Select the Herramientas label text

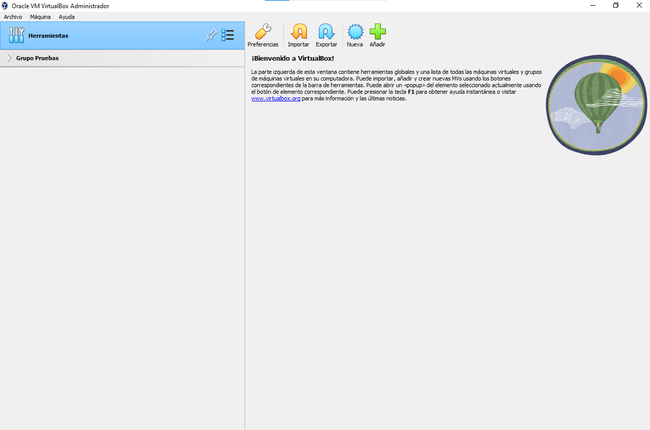coord(47,36)
